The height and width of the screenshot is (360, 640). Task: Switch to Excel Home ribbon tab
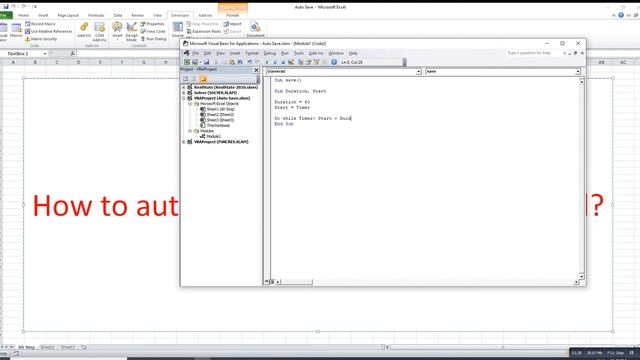(24, 16)
